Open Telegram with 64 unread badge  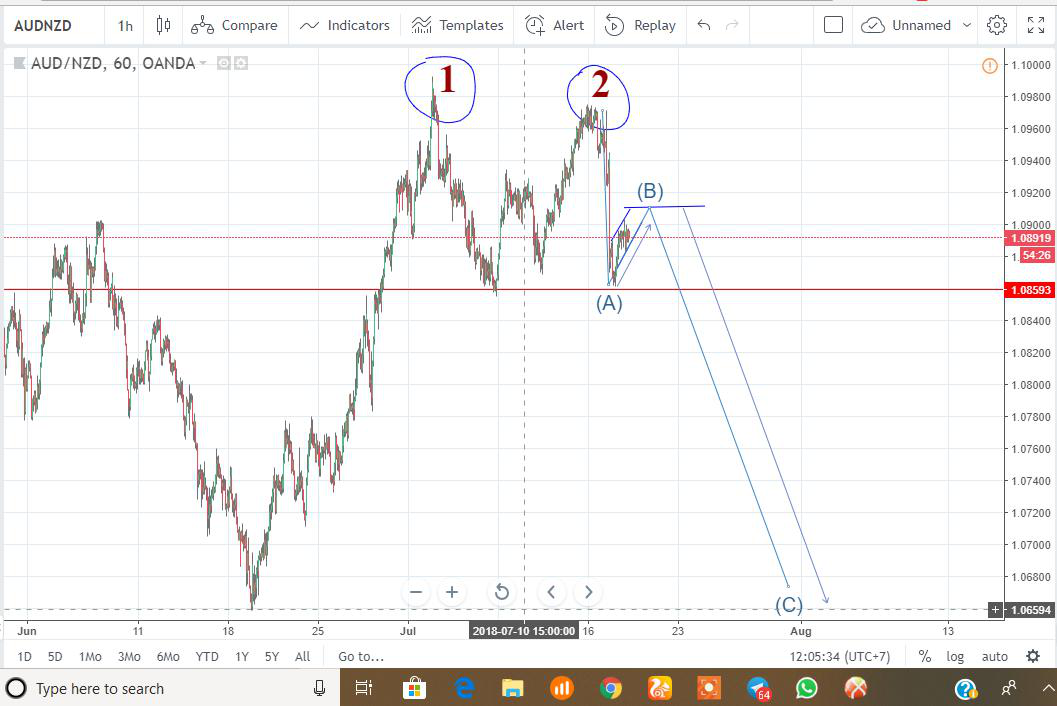(x=758, y=688)
